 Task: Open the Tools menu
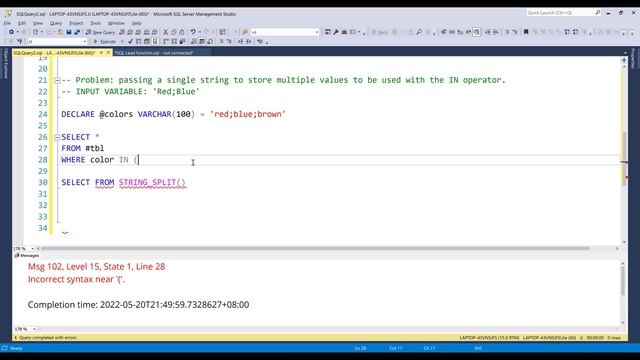(95, 23)
